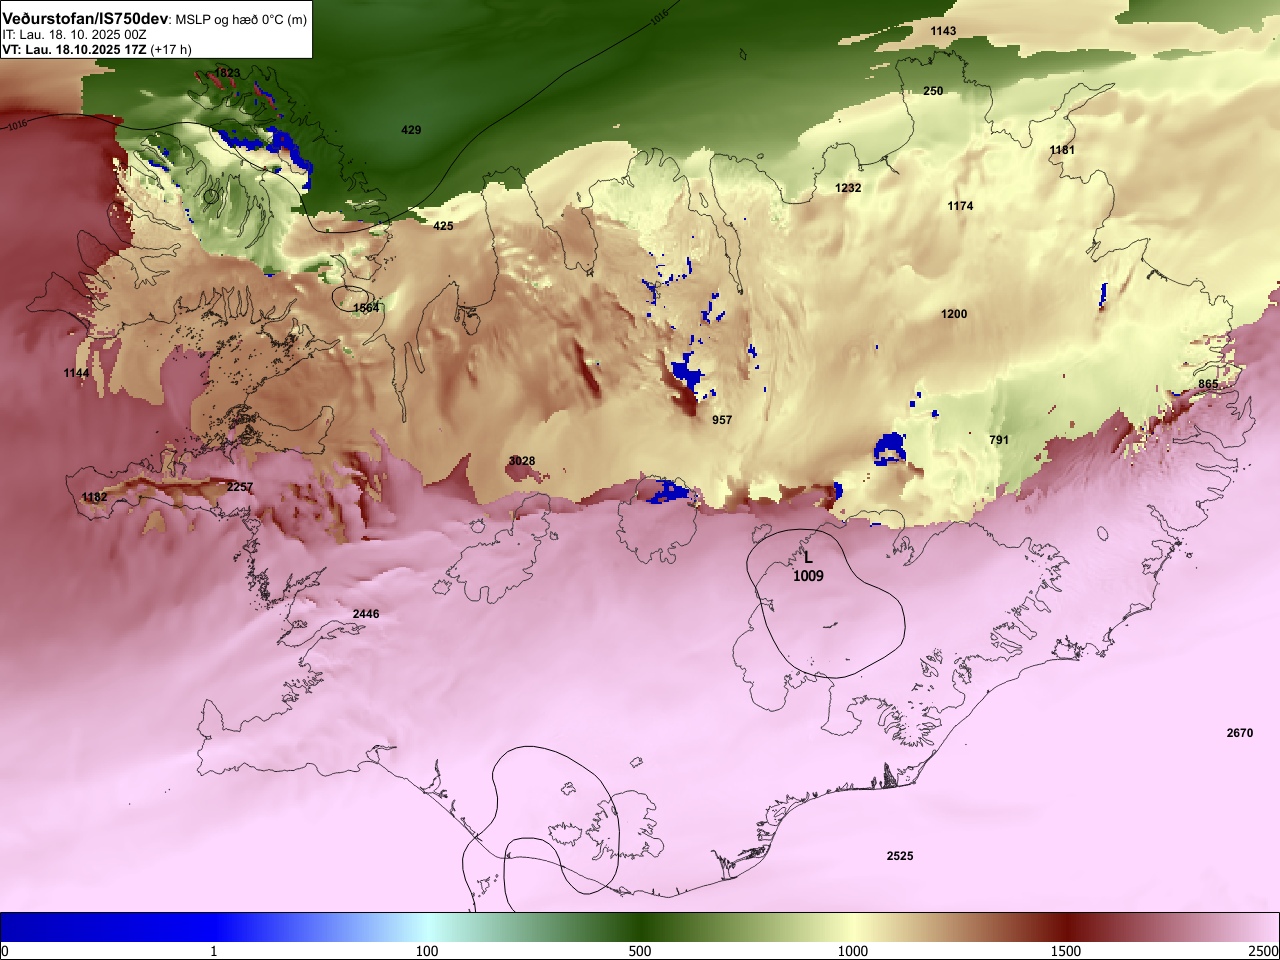The image size is (1280, 960).
Task: Click the 1200 height label
Action: pyautogui.click(x=954, y=314)
